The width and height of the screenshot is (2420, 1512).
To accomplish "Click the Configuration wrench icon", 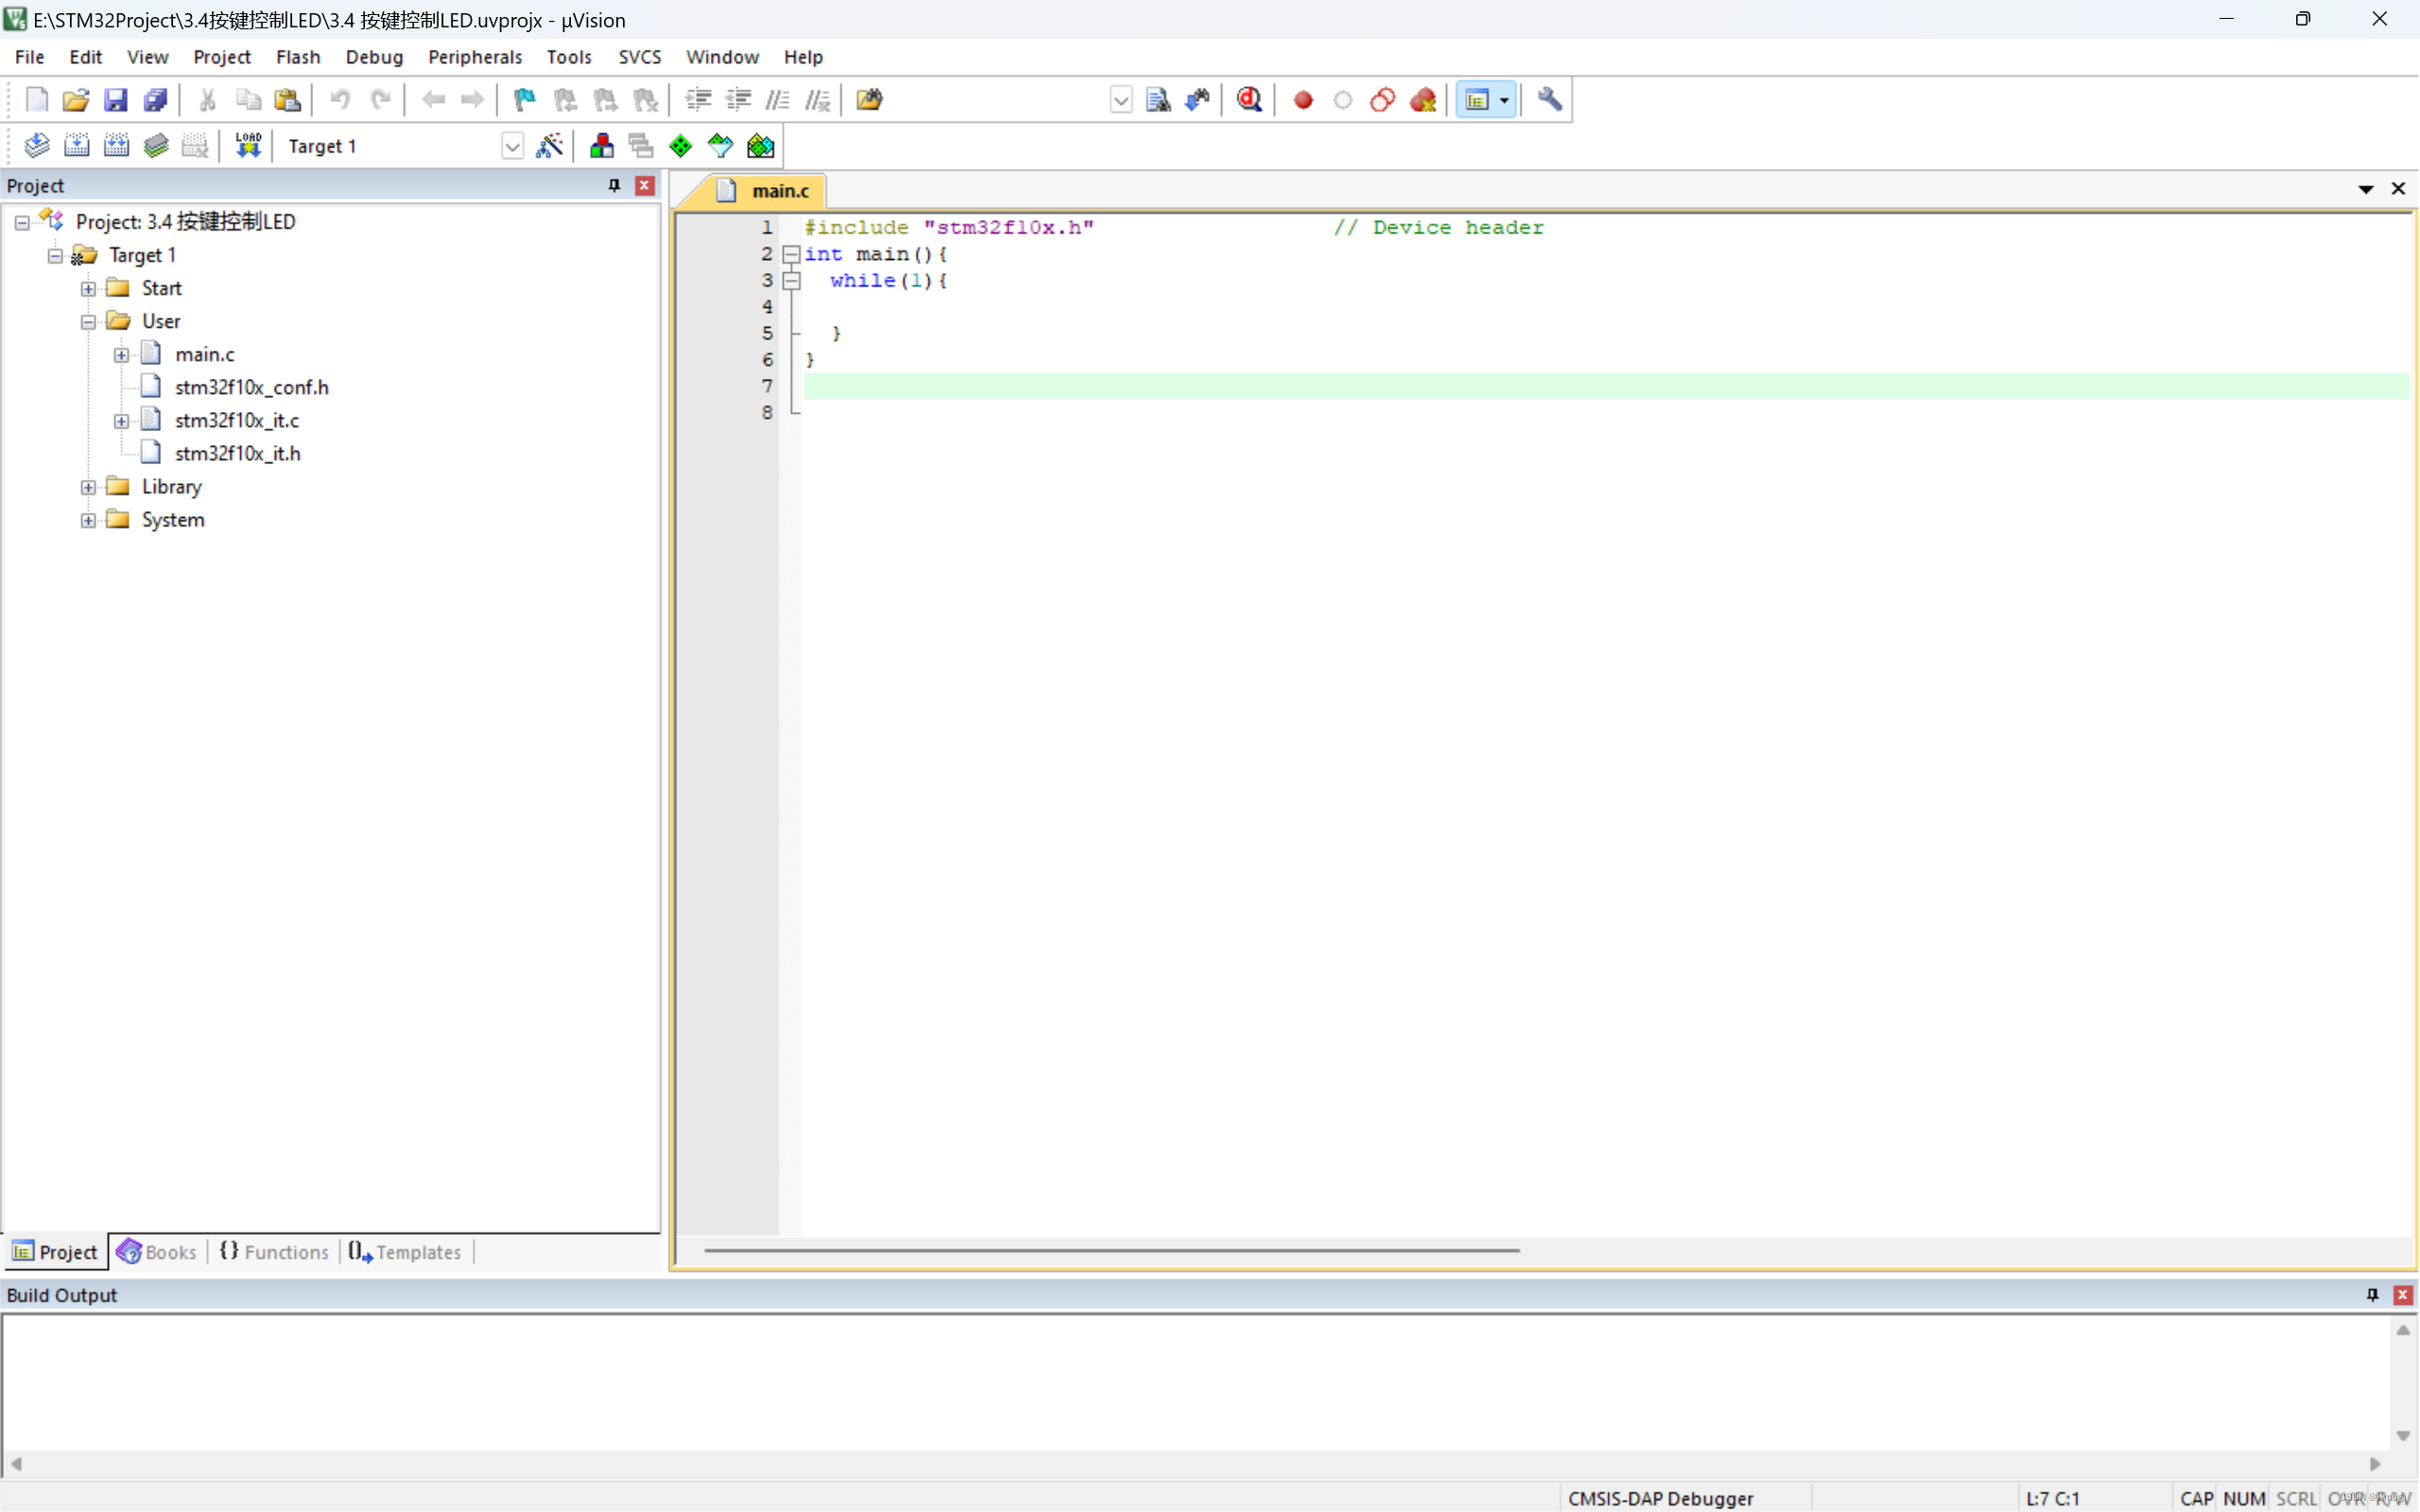I will tap(1549, 99).
